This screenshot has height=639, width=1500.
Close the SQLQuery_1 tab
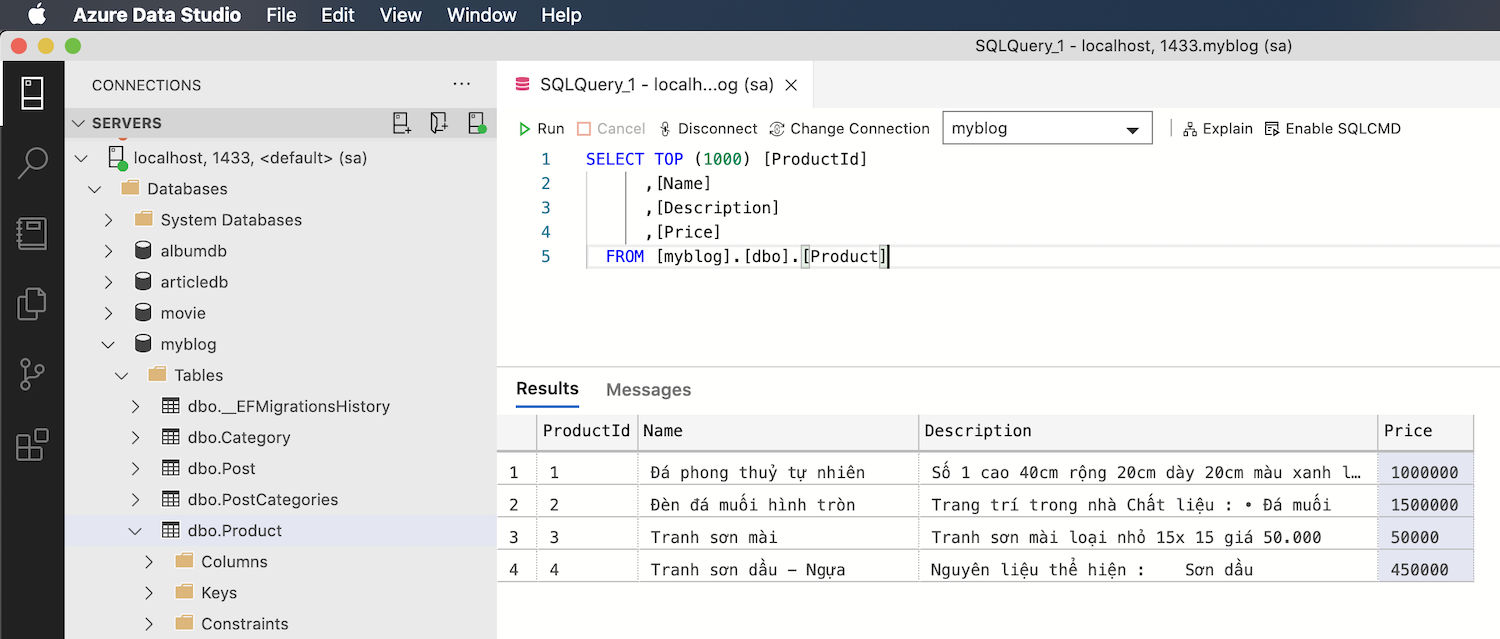[x=791, y=85]
